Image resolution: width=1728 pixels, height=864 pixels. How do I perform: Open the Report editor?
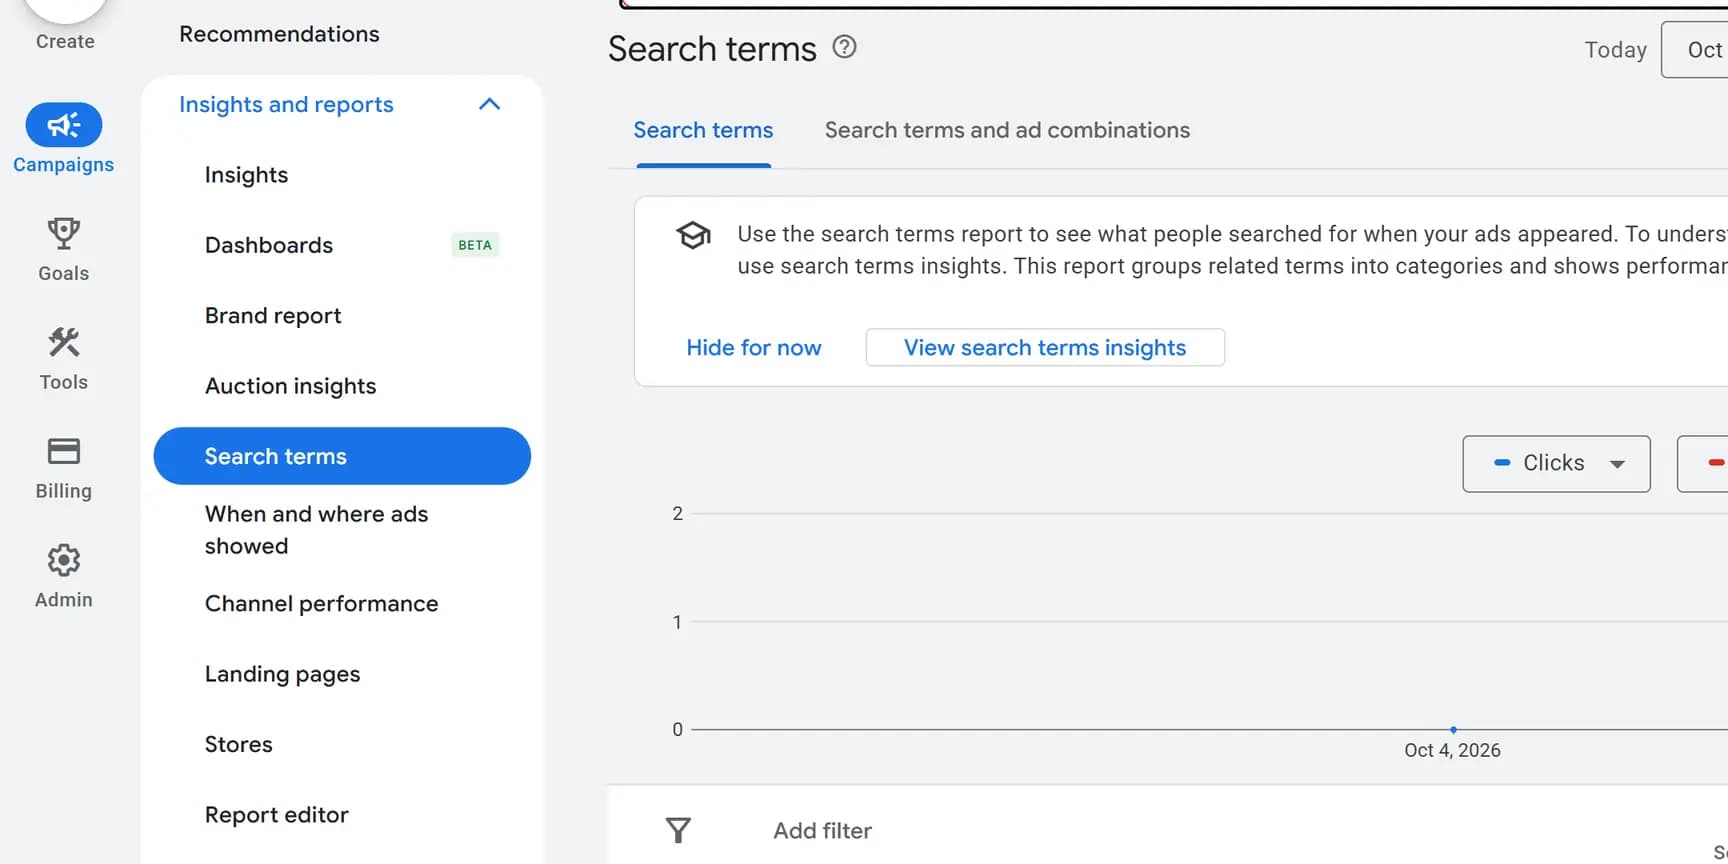click(276, 815)
